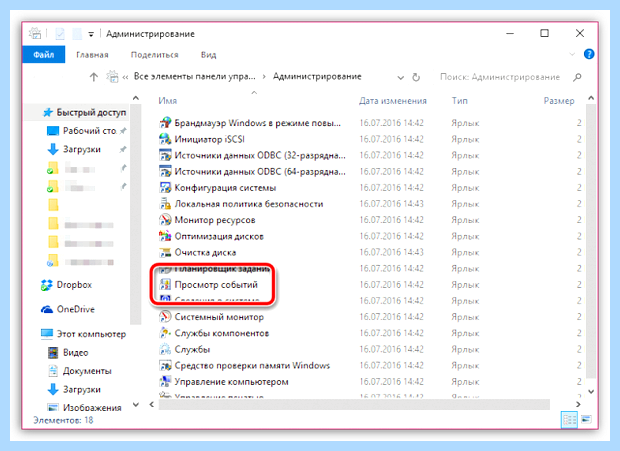Select the Монитор ресурсов icon
Screen dimensions: 620x451
[165, 220]
